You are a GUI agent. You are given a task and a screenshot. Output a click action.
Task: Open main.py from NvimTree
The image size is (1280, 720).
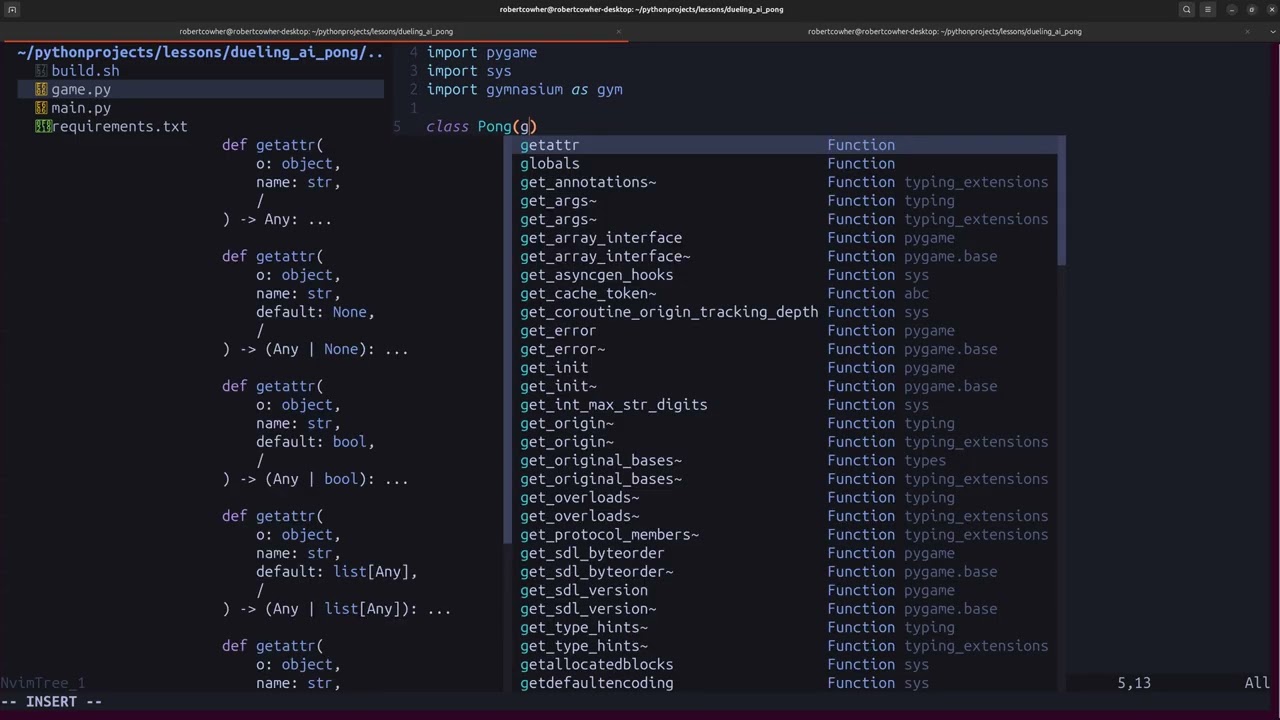click(x=81, y=108)
